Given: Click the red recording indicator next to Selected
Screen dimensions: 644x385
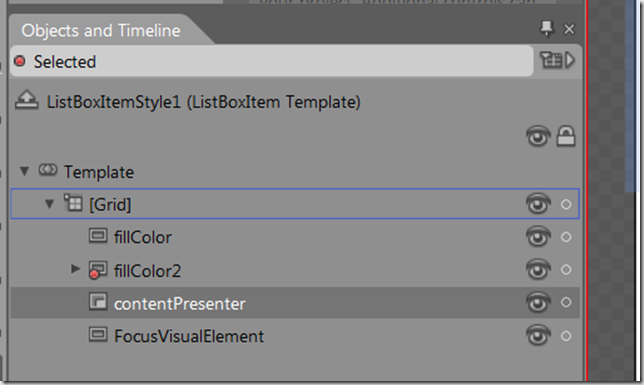Looking at the screenshot, I should coord(19,62).
